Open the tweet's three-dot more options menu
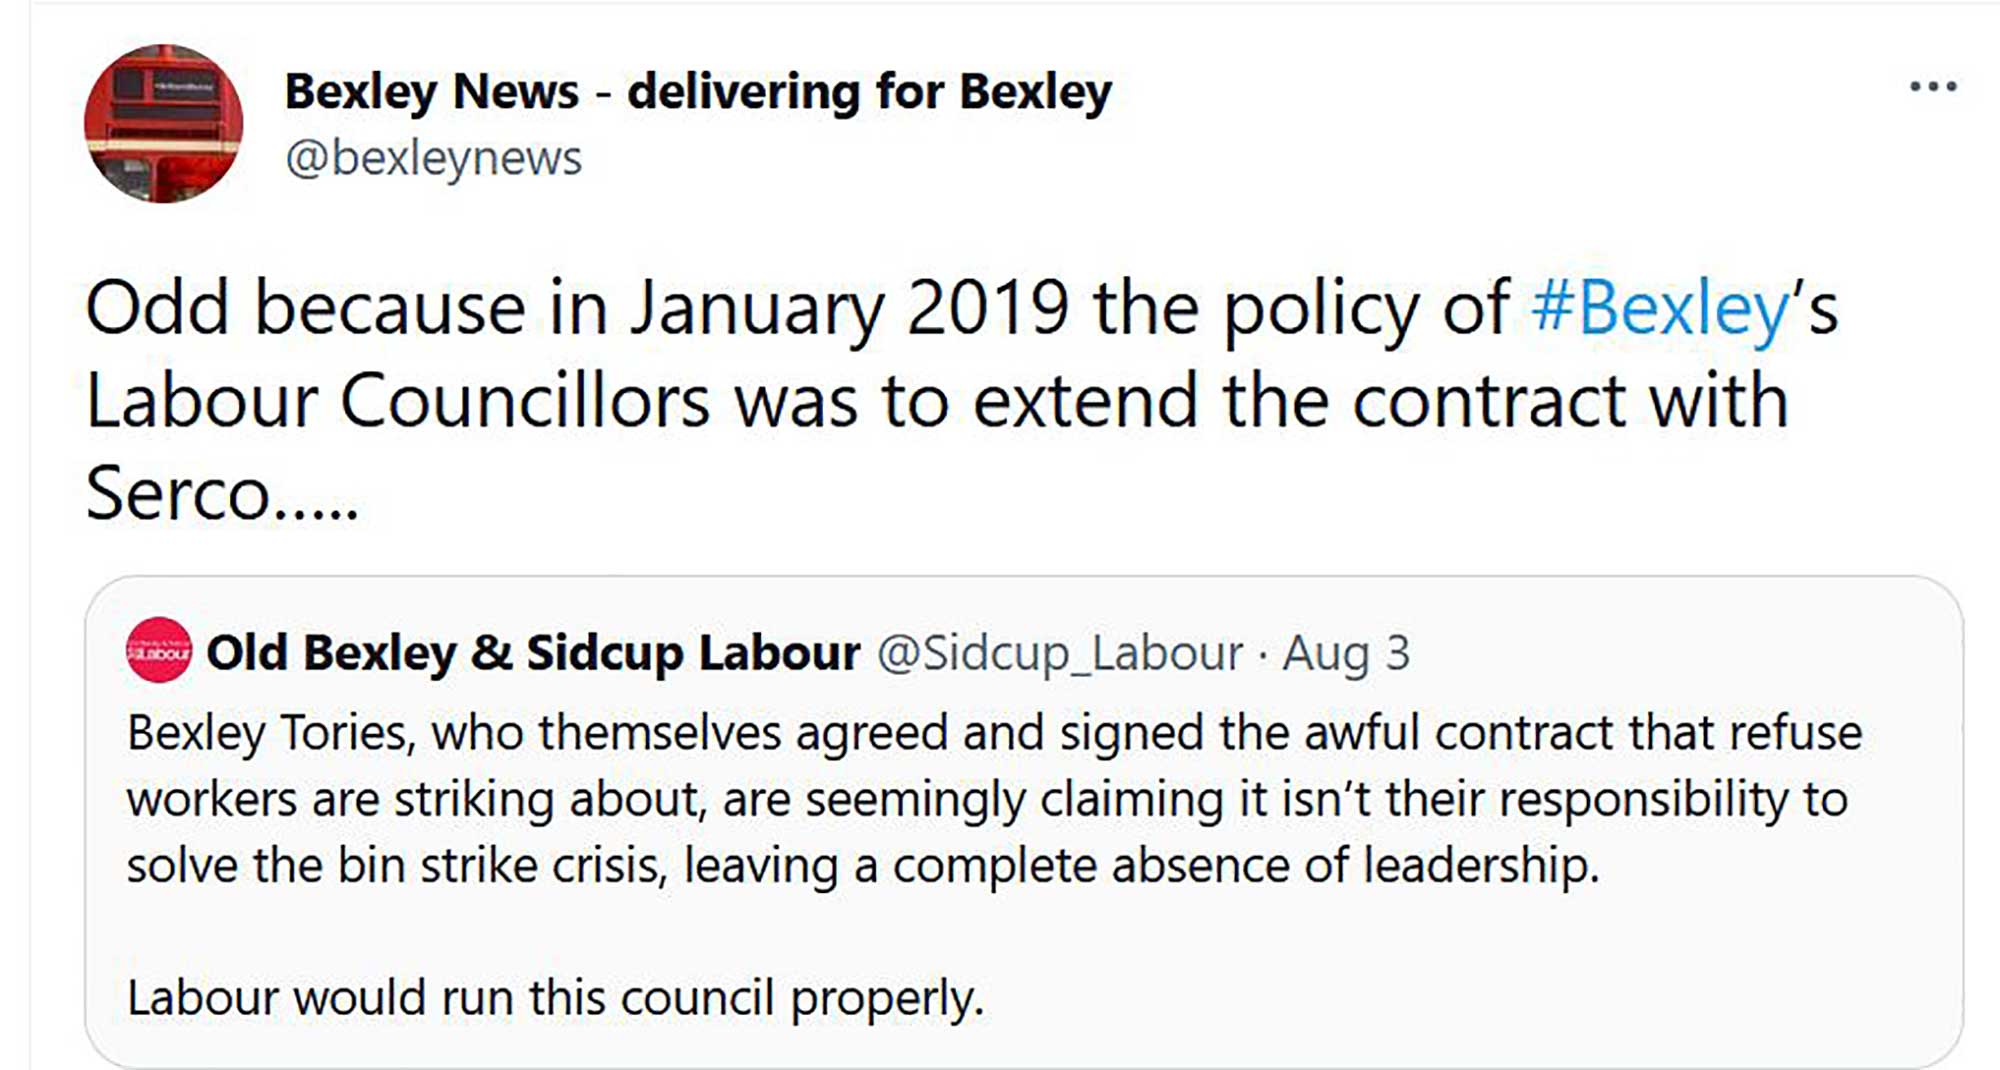Viewport: 2000px width, 1070px height. coord(1932,87)
